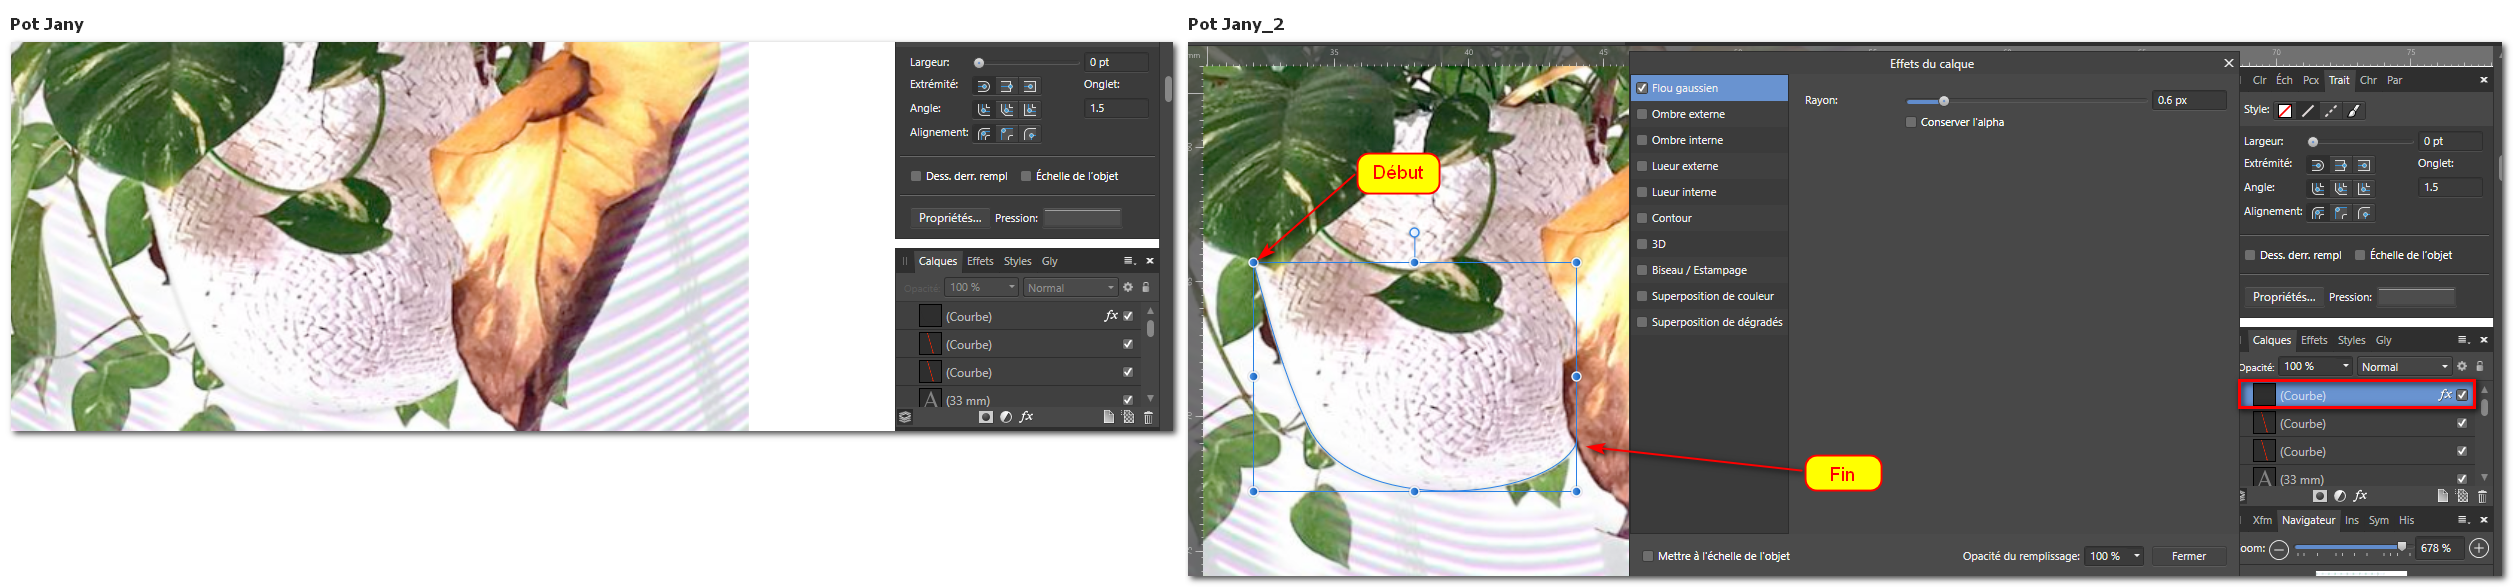Open the Navigateur panel menu
Image resolution: width=2514 pixels, height=588 pixels.
[2462, 520]
